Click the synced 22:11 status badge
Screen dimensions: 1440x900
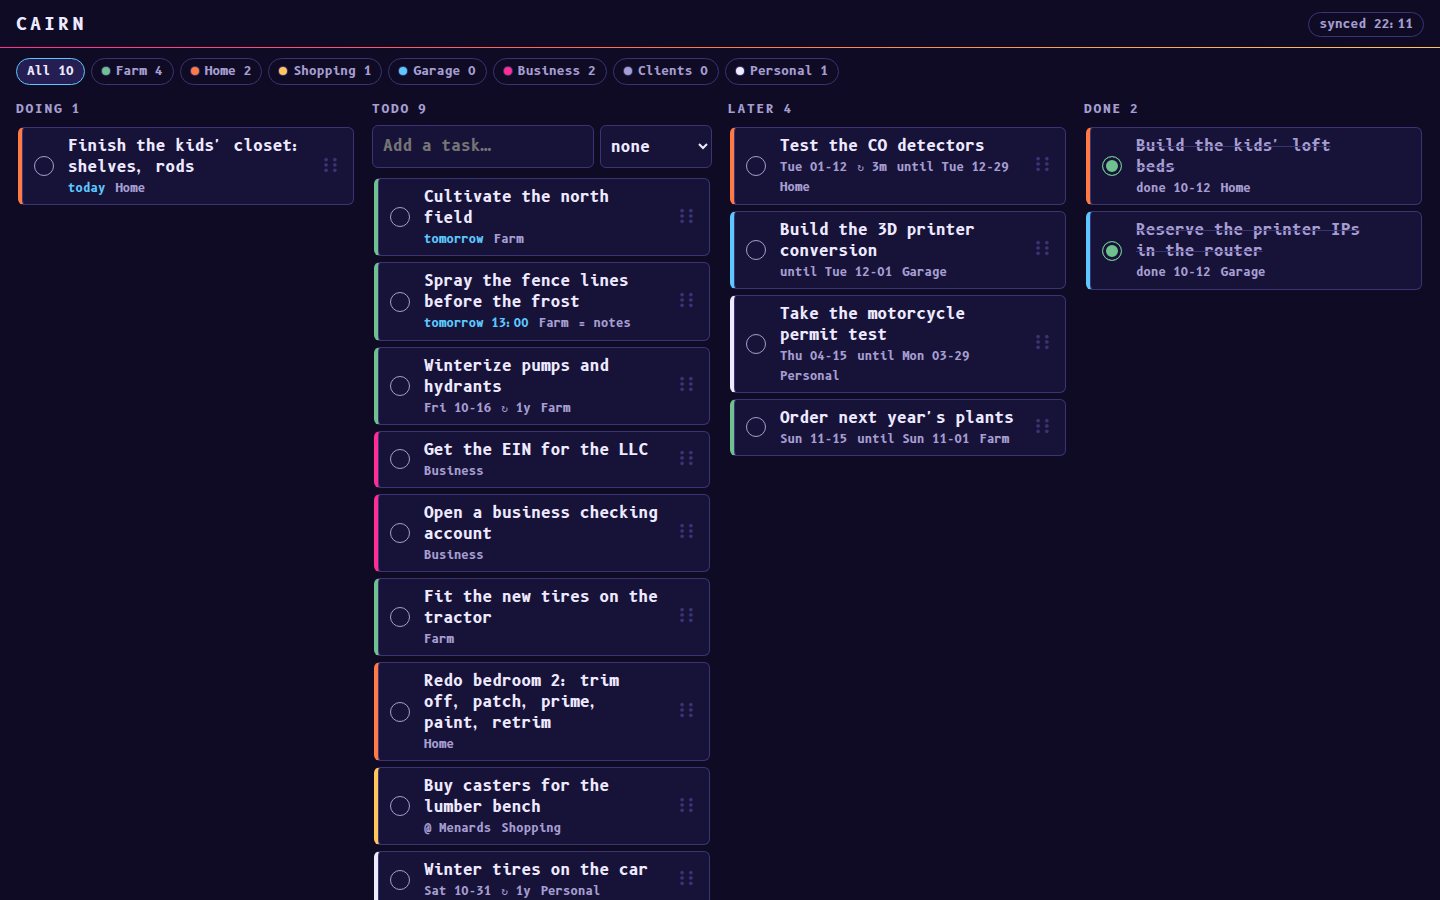[x=1365, y=24]
